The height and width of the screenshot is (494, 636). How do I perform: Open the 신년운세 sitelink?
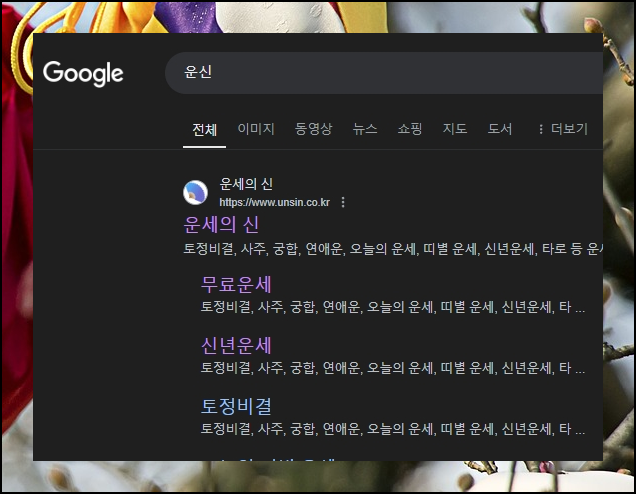pos(236,346)
